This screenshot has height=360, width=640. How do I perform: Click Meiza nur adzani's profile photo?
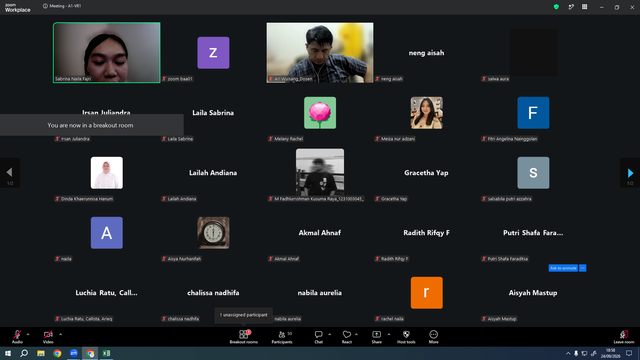pyautogui.click(x=427, y=113)
